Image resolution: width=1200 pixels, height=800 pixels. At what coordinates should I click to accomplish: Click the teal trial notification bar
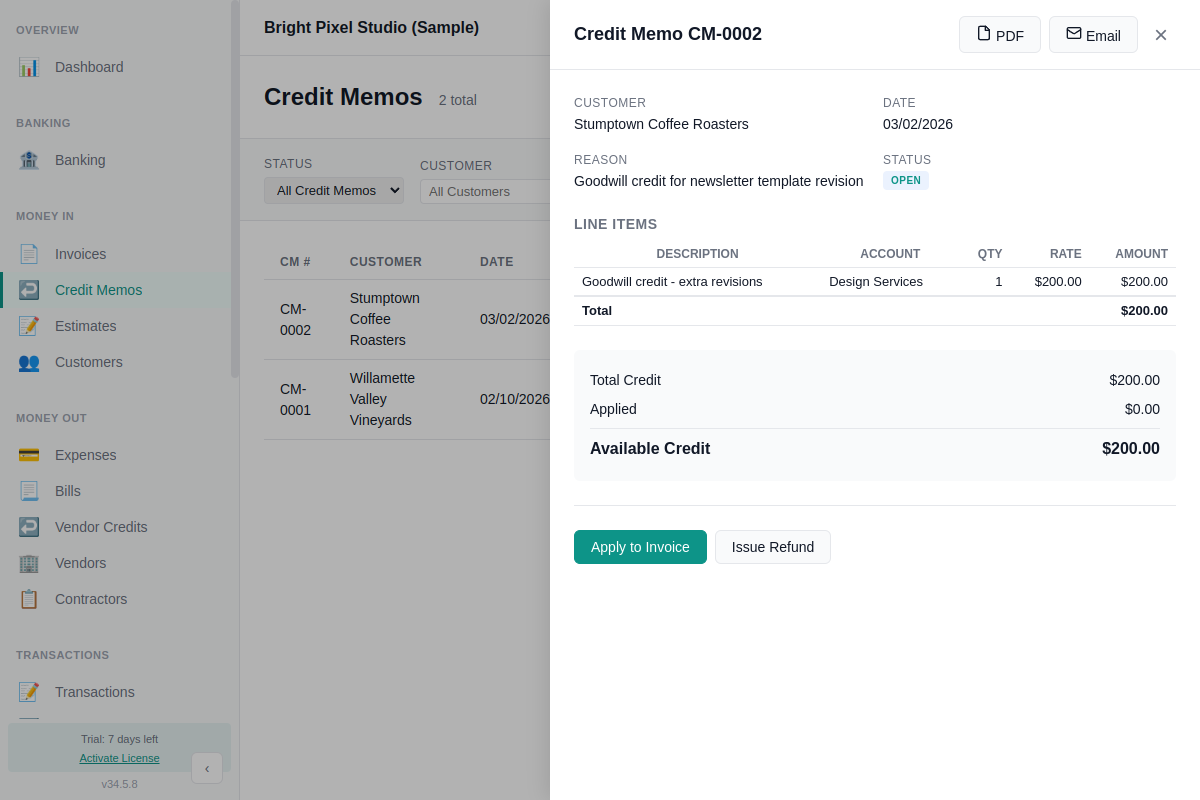119,747
